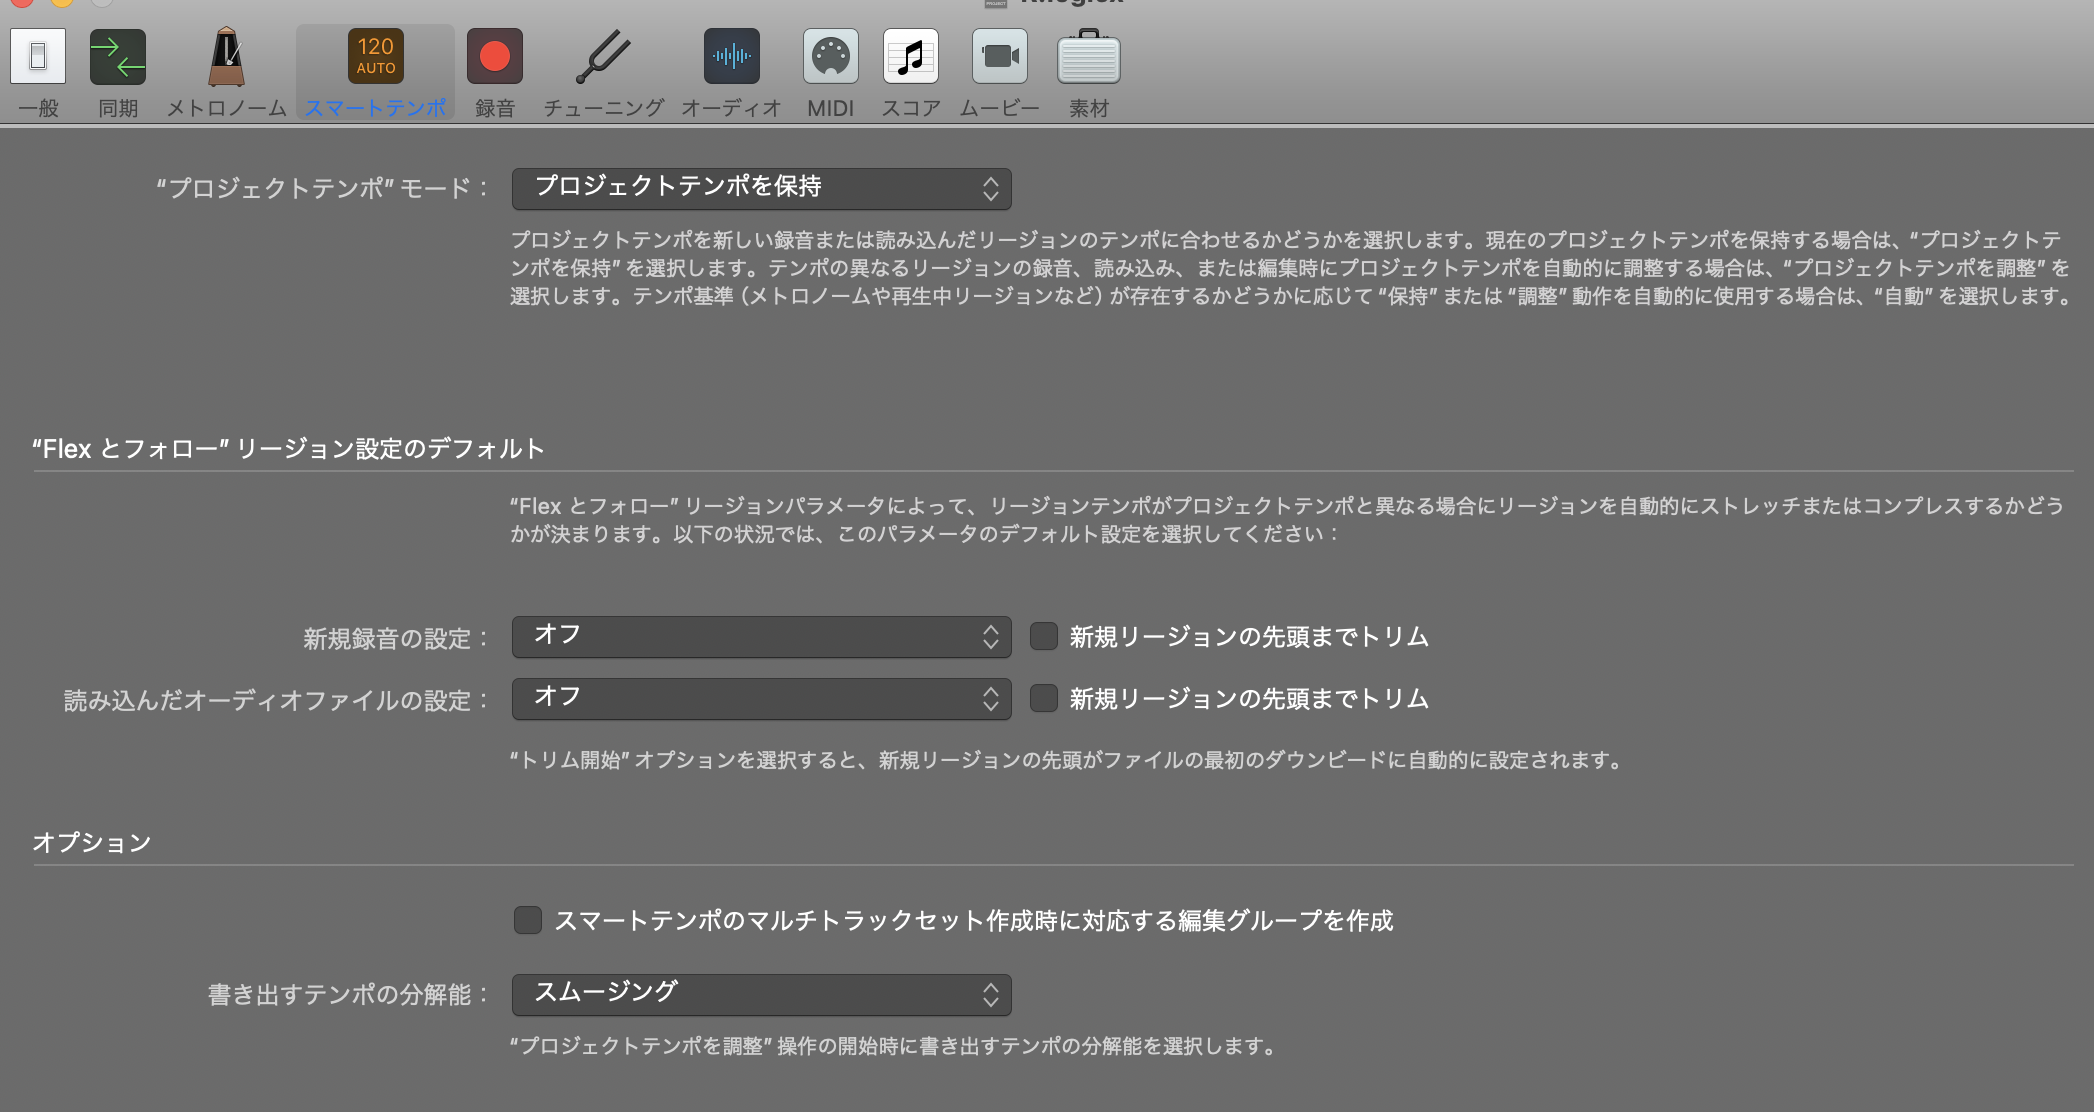Click the MIDI tab label text
The width and height of the screenshot is (2094, 1112).
[x=830, y=108]
